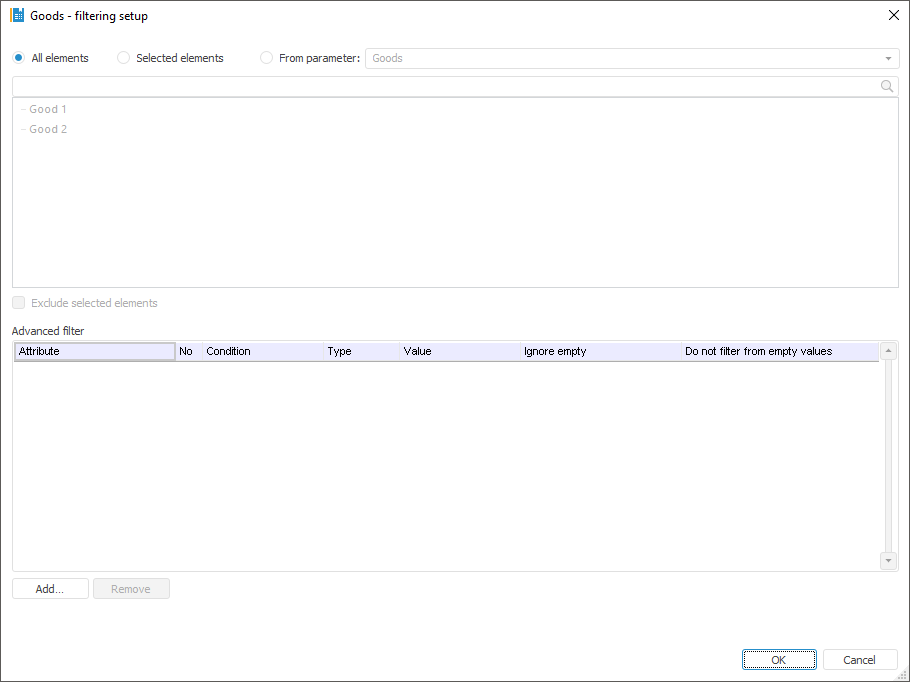The height and width of the screenshot is (682, 910).
Task: Open the Goods parameter dropdown
Action: (x=887, y=58)
